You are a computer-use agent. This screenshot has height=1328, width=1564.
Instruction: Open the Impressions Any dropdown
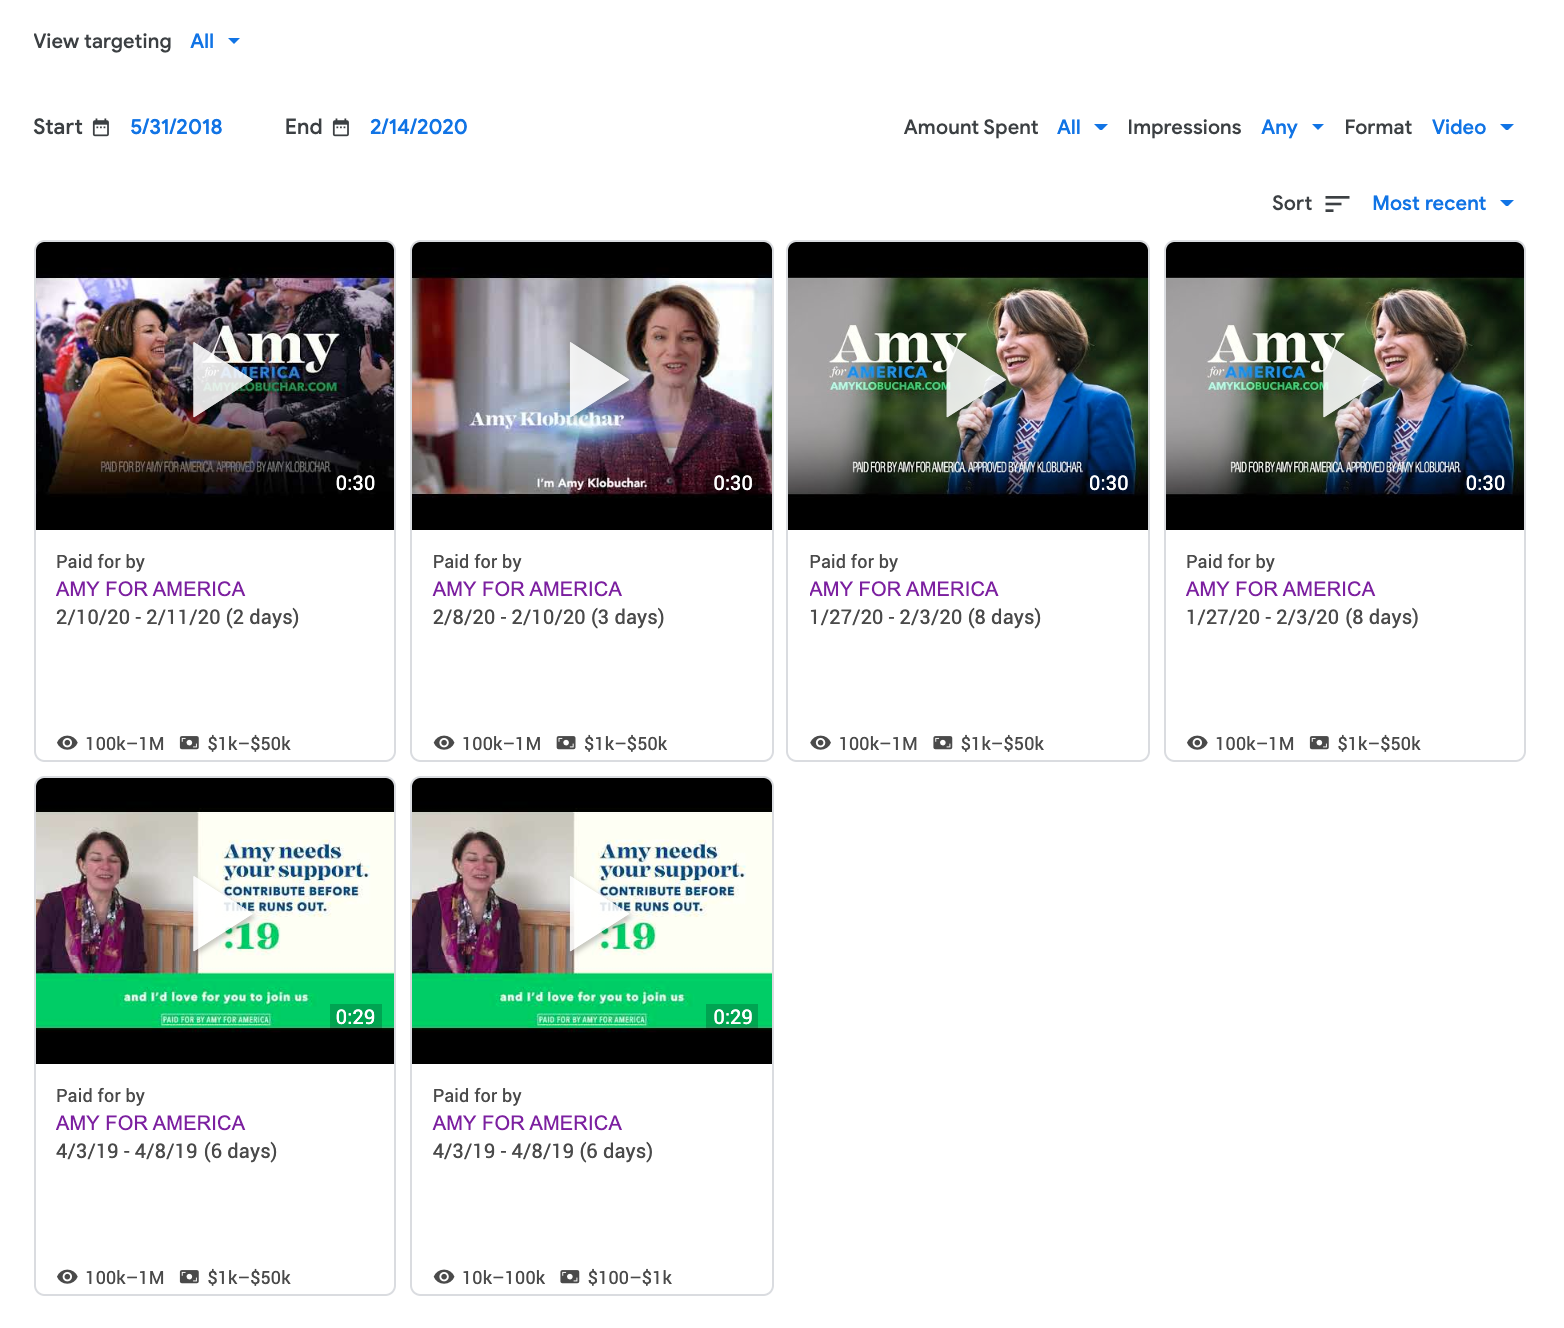coord(1292,127)
